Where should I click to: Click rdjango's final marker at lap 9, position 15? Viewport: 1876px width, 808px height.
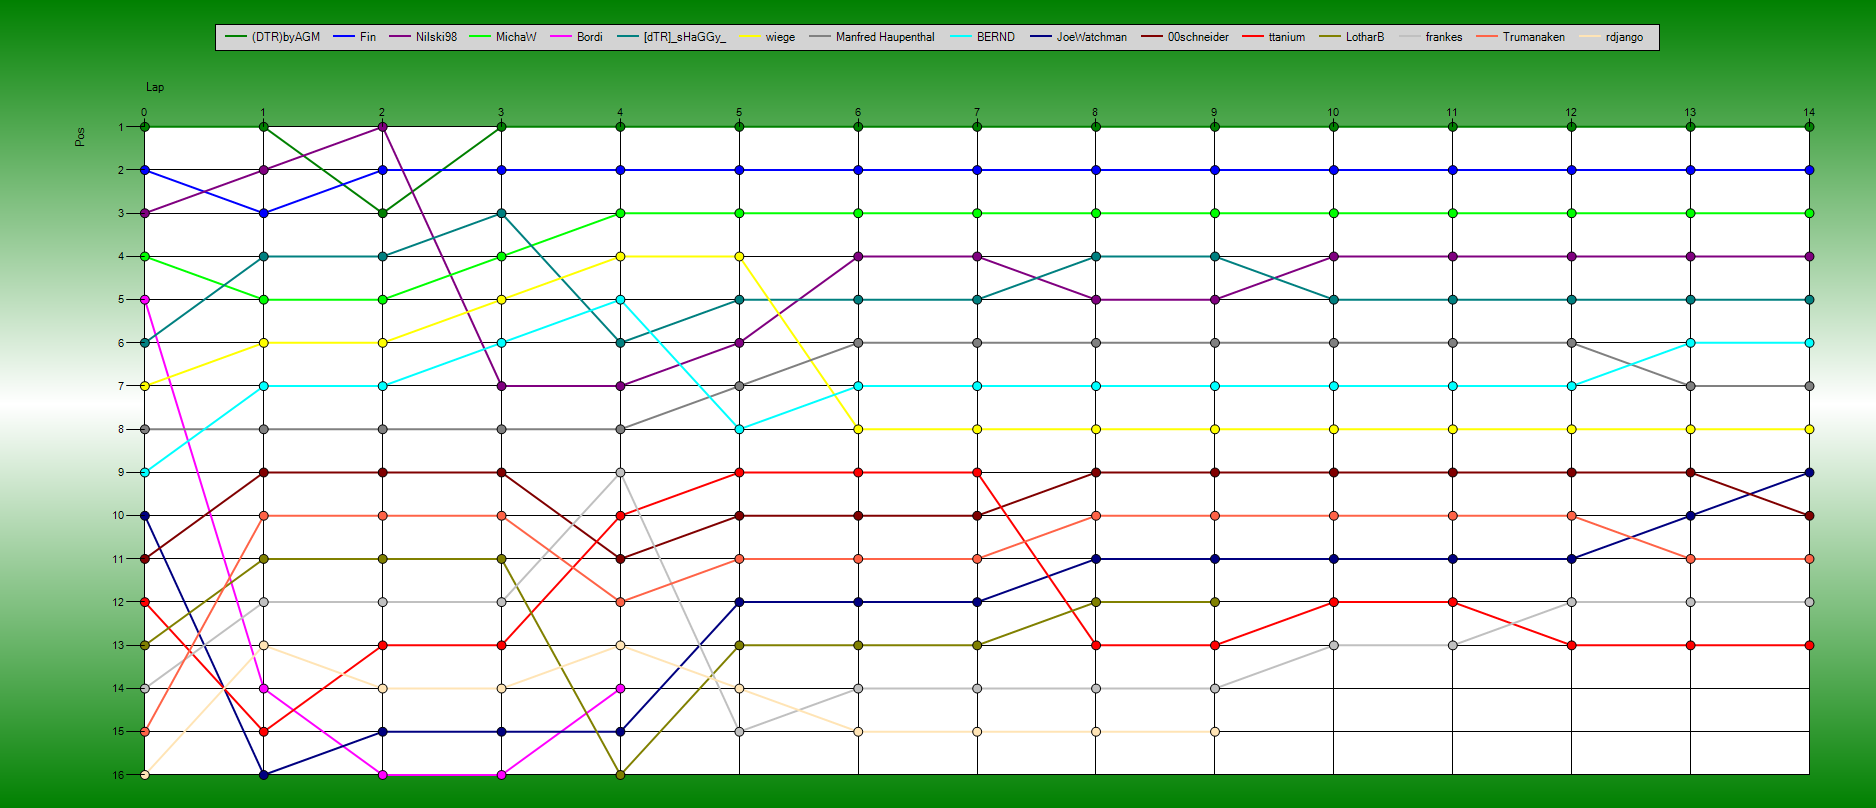1214,732
